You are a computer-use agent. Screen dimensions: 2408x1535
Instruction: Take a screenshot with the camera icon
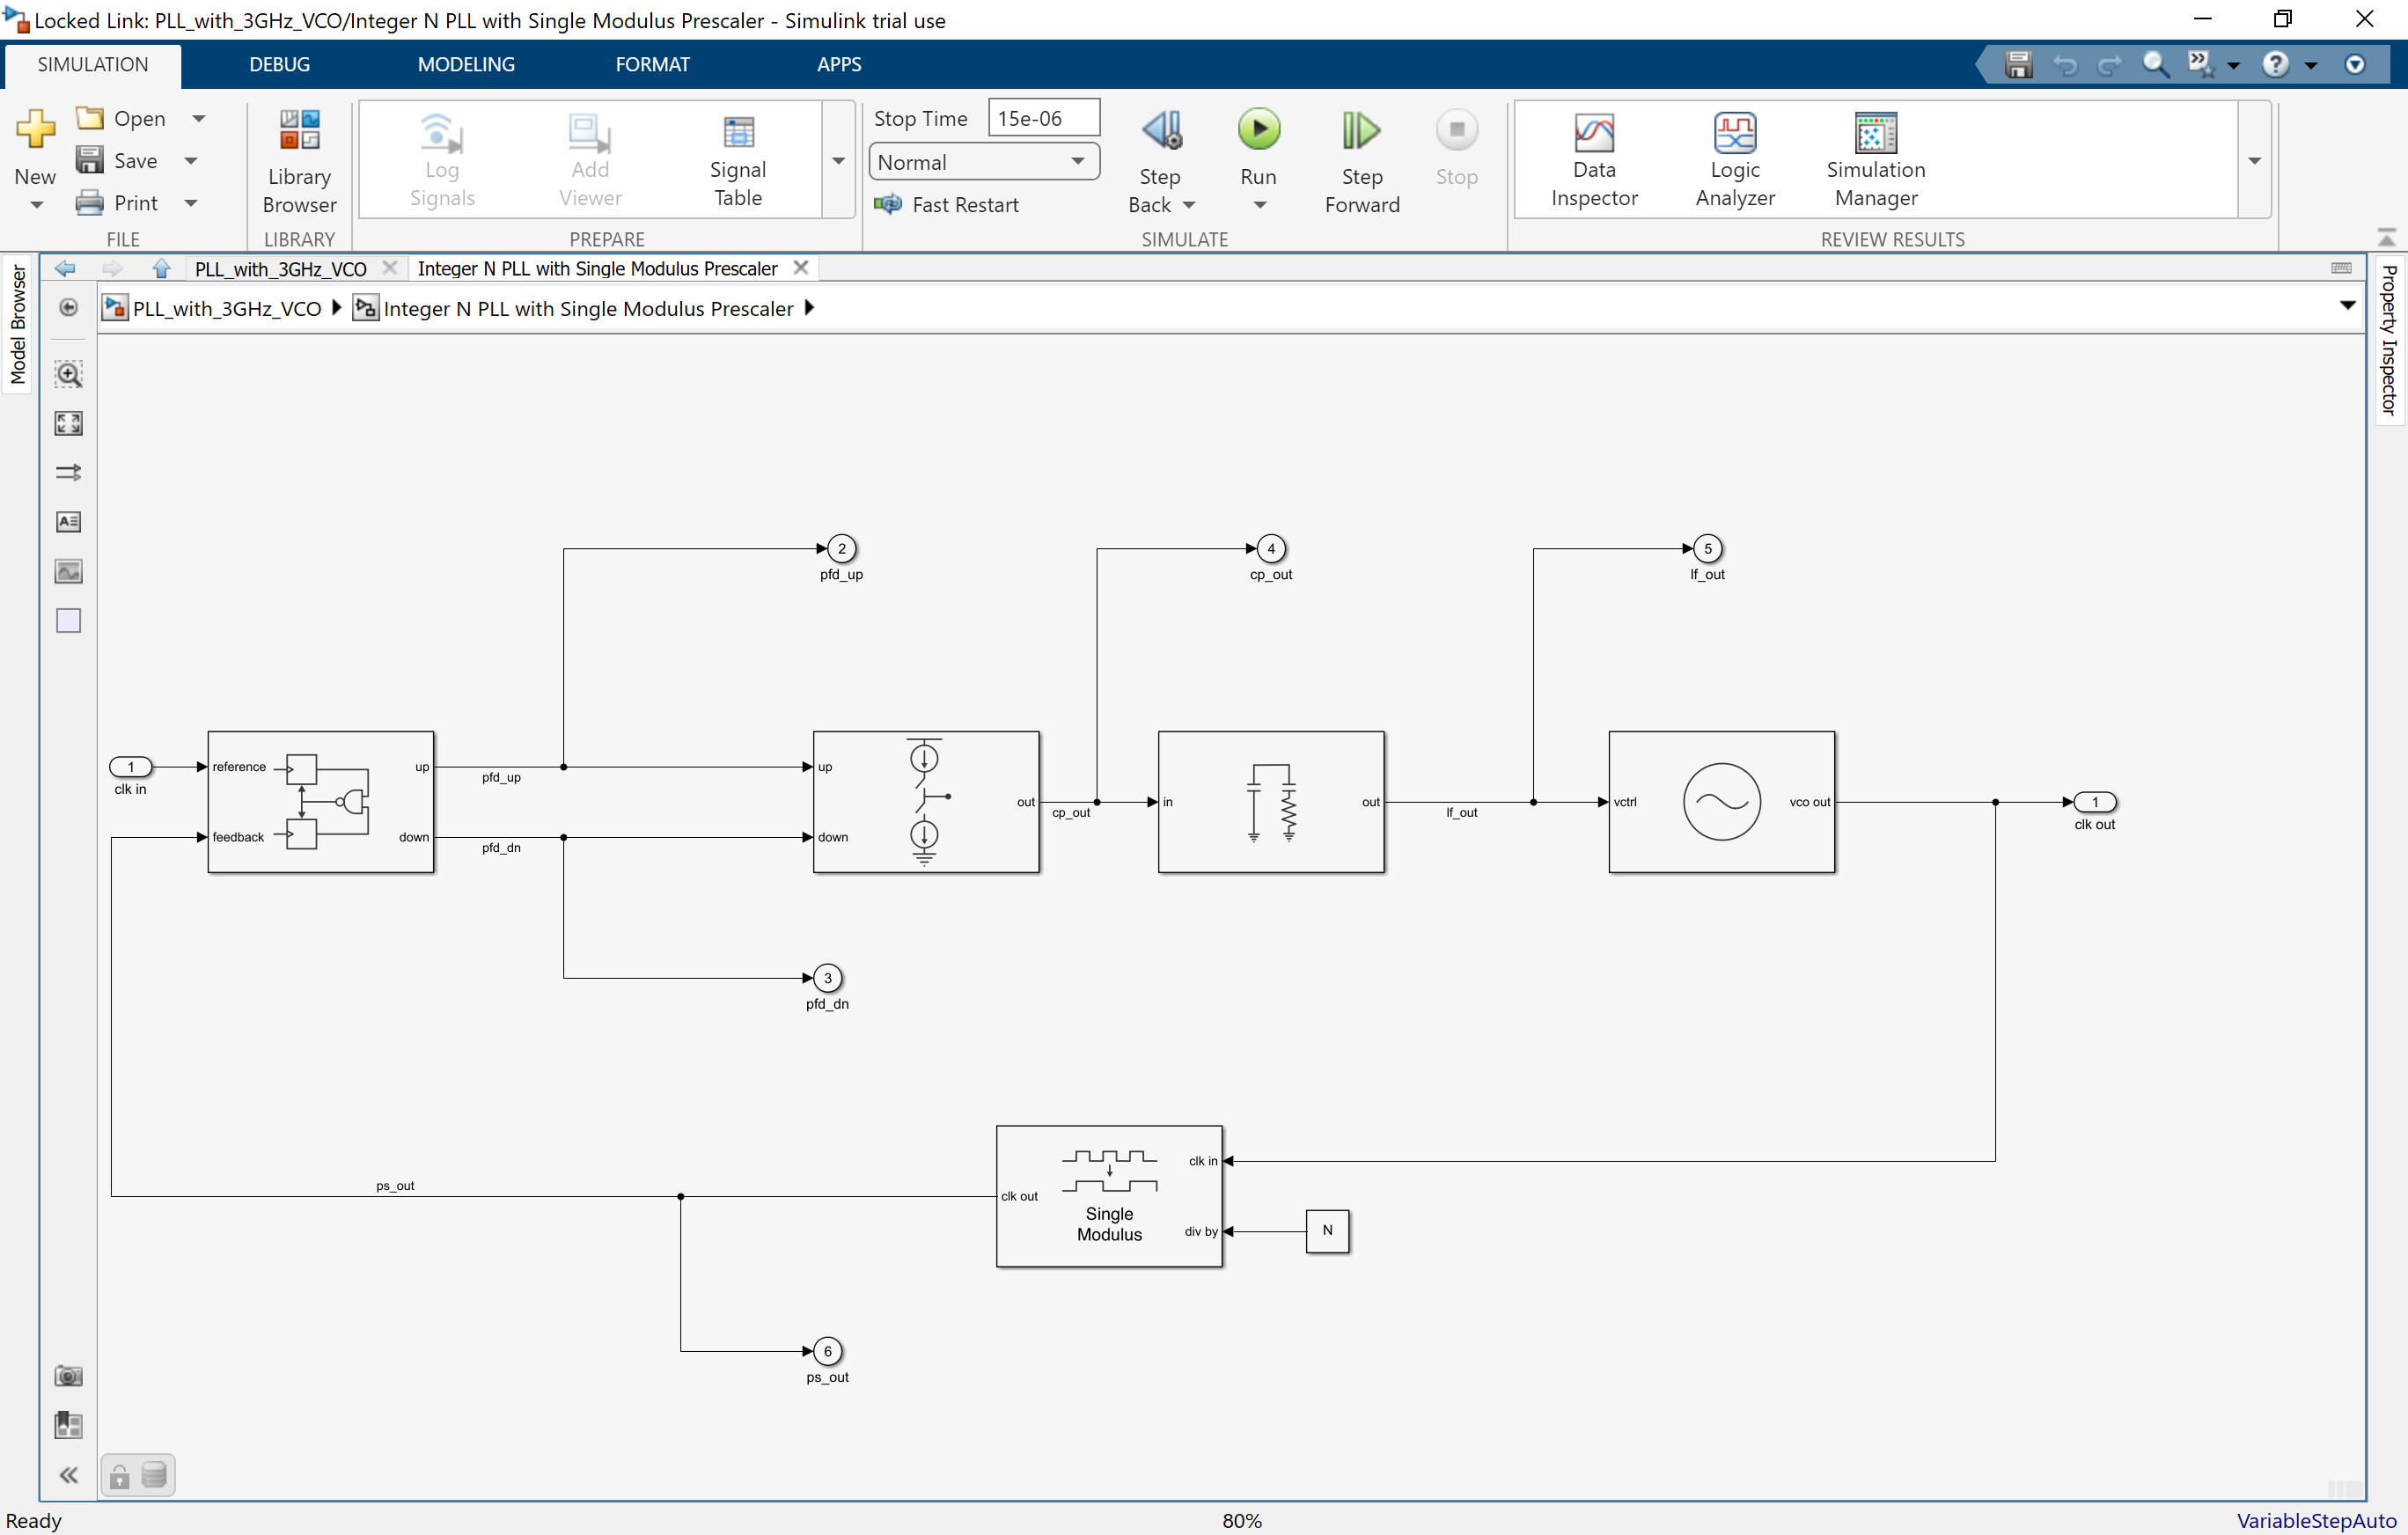coord(68,1375)
